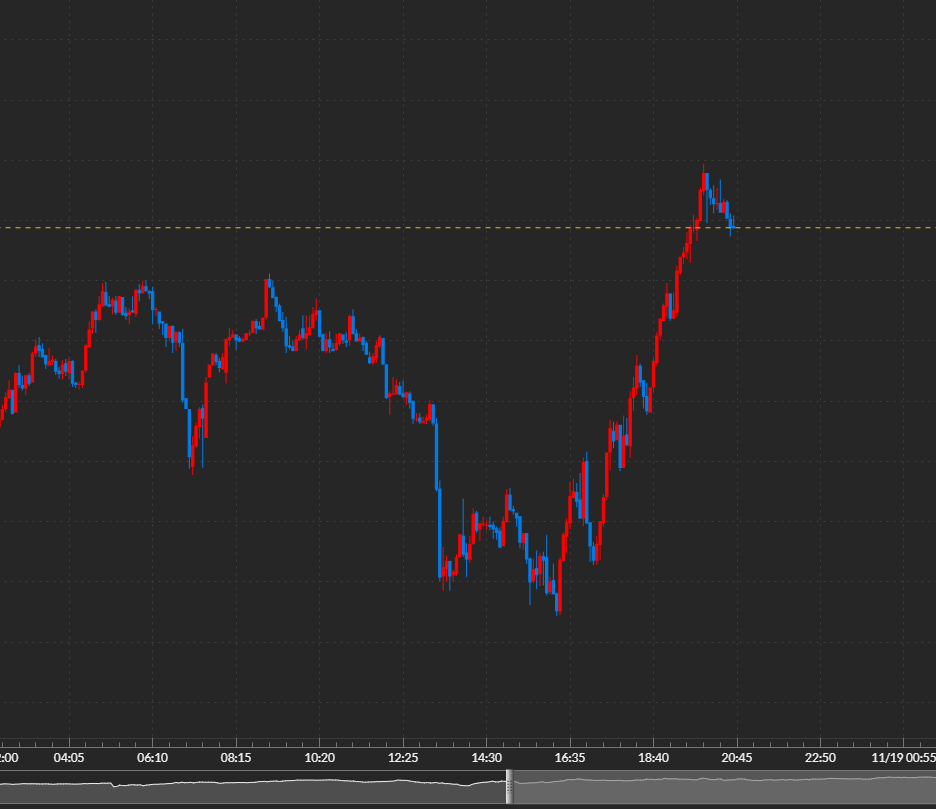The image size is (936, 809).
Task: Grab the navigator range handle grip
Action: pyautogui.click(x=510, y=787)
